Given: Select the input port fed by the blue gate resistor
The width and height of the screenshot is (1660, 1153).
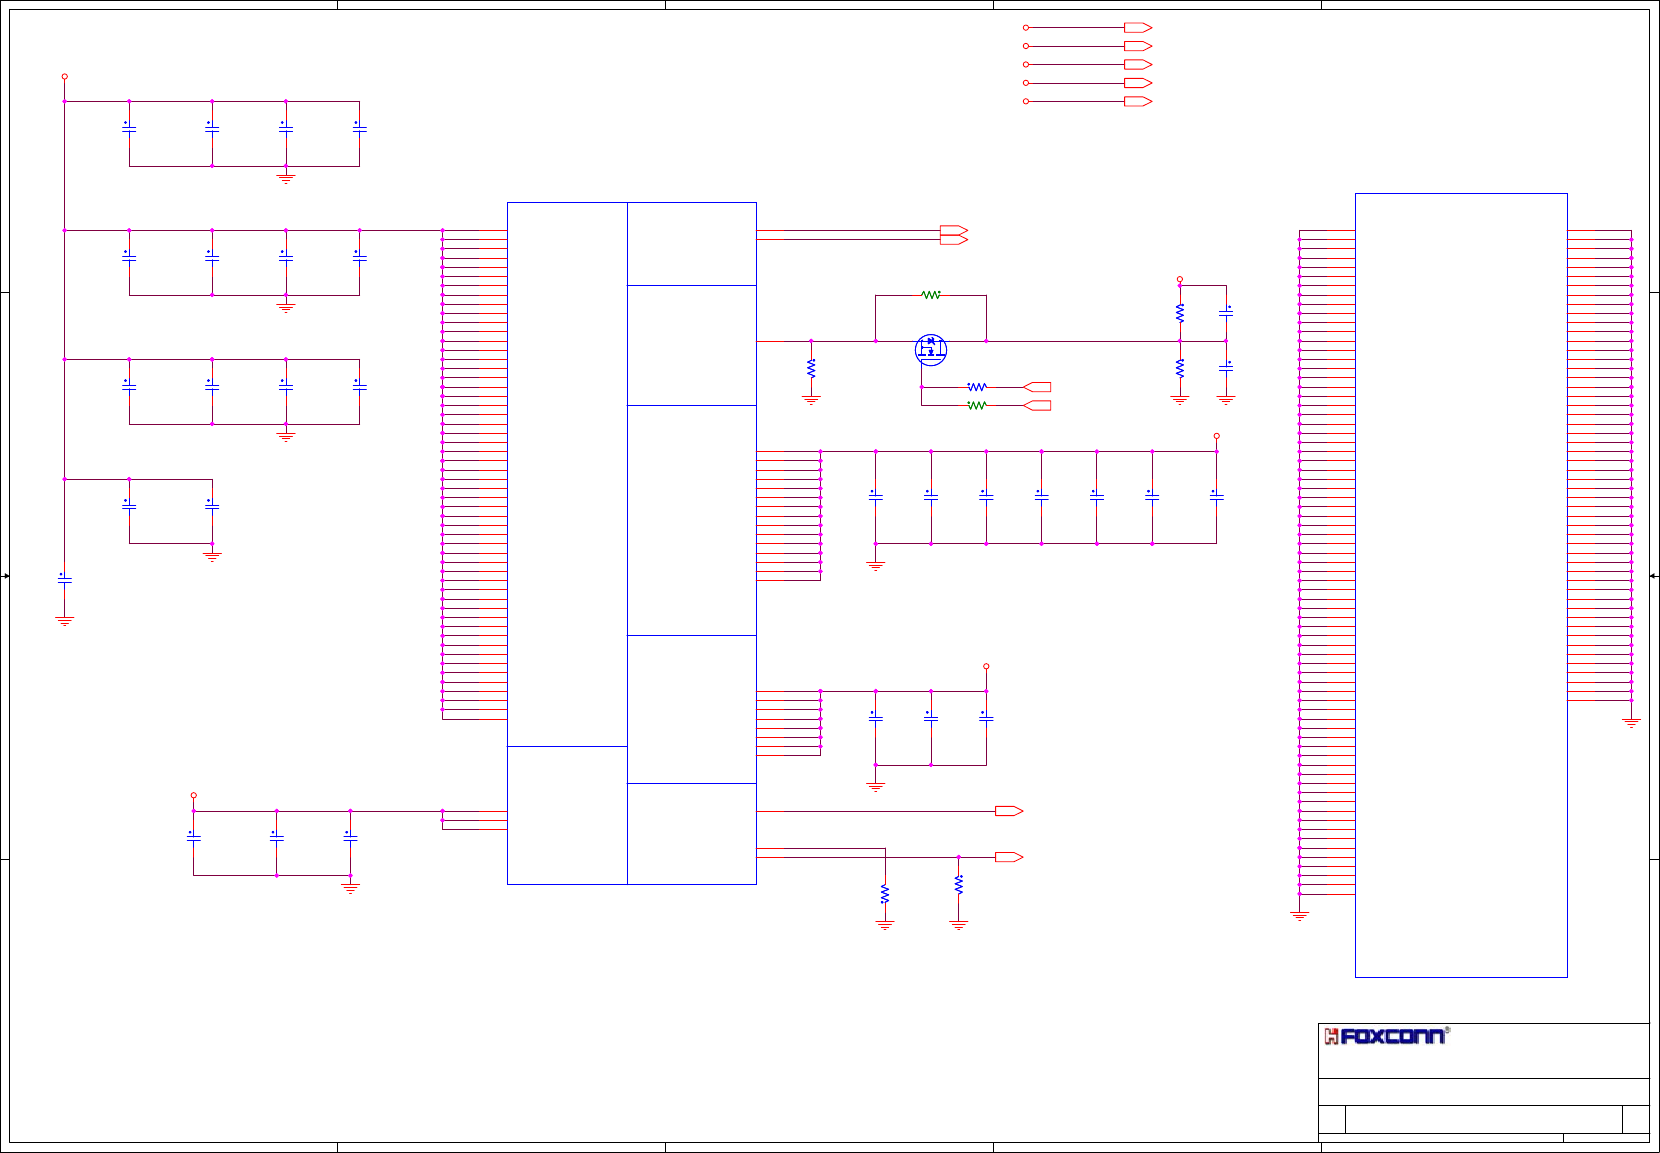Looking at the screenshot, I should click(1037, 387).
